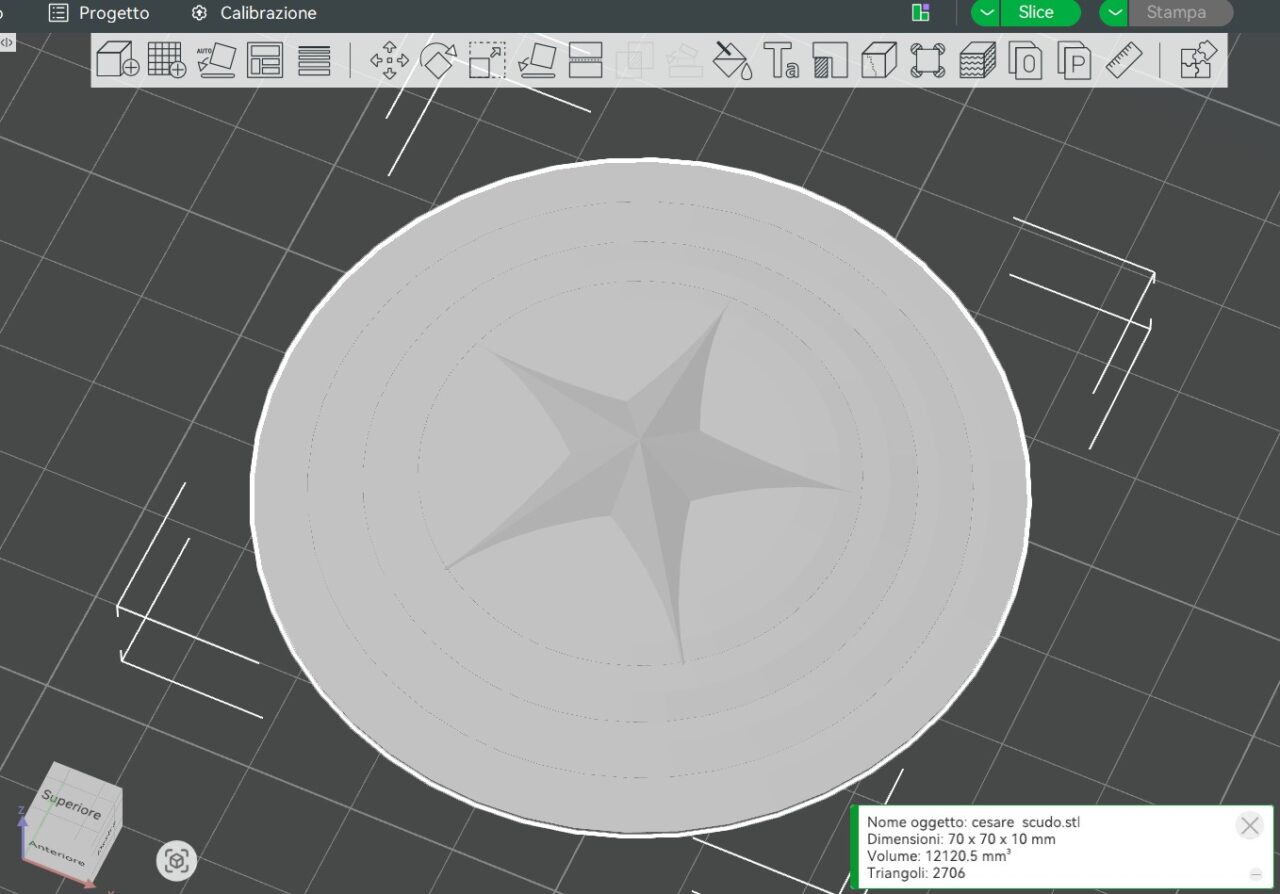Select the Auto orient tool

[x=215, y=60]
